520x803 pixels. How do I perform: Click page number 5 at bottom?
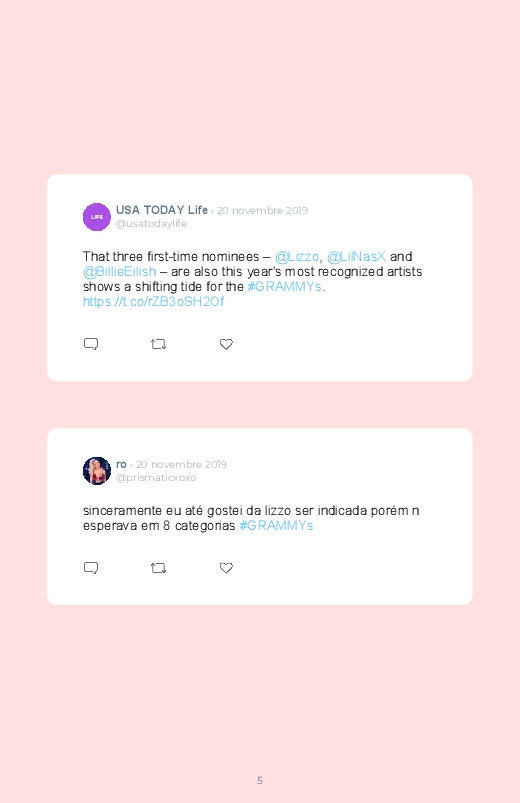click(260, 780)
